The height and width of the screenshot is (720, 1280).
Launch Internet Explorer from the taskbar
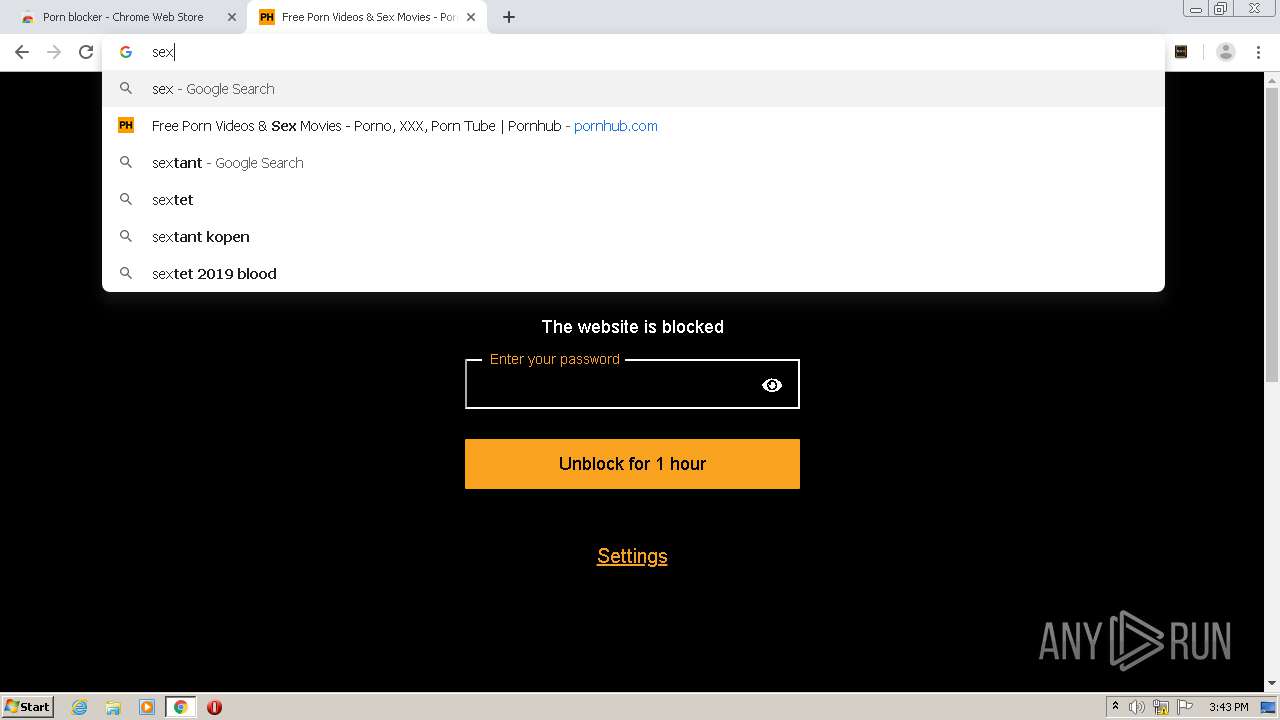(x=80, y=707)
